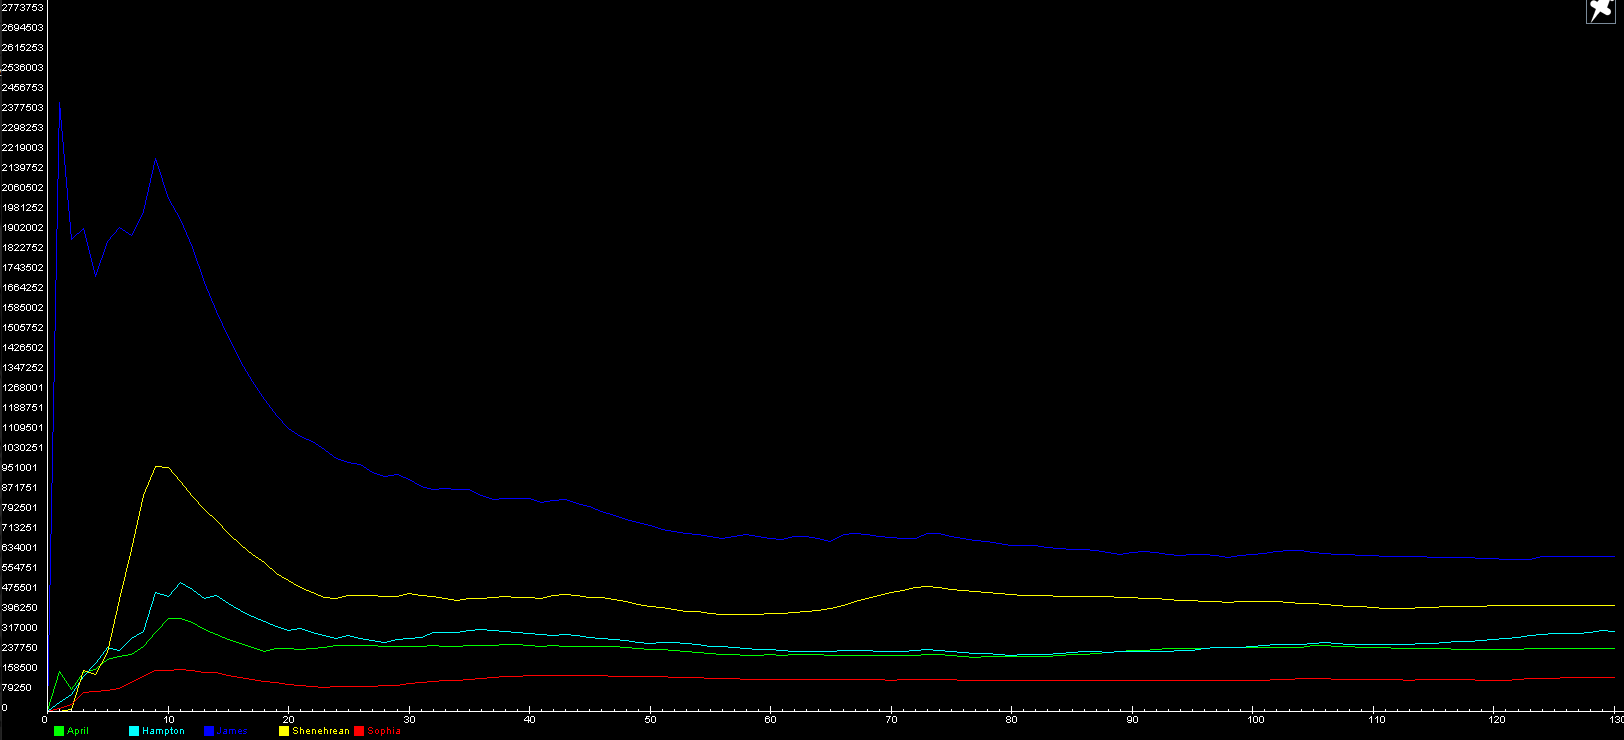1624x740 pixels.
Task: Click the green April legend swatch
Action: coord(59,731)
